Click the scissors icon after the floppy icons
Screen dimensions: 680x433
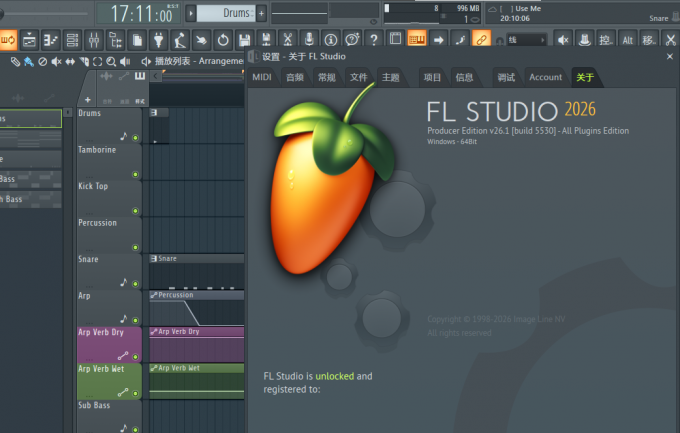[x=288, y=40]
